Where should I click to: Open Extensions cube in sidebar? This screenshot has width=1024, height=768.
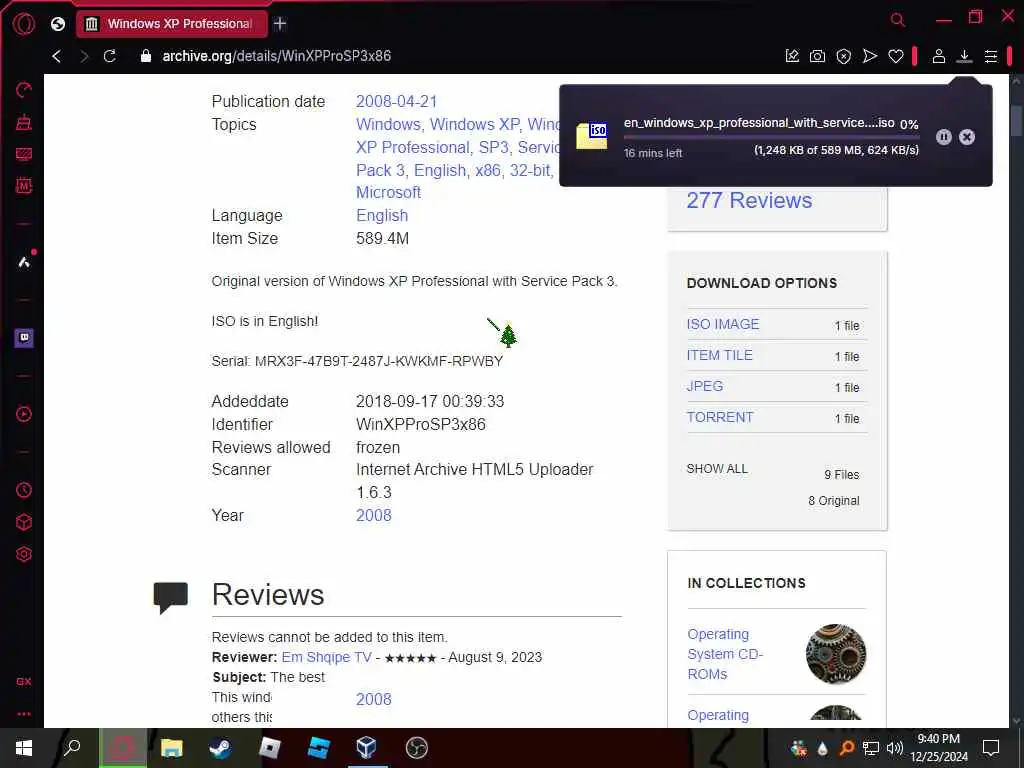24,522
